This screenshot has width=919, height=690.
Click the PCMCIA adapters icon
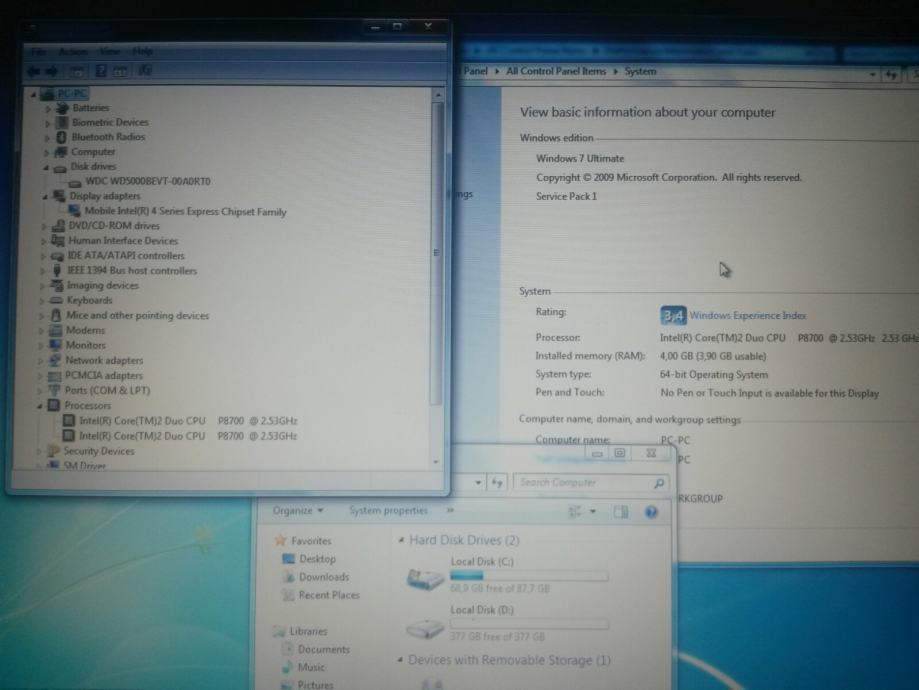55,376
